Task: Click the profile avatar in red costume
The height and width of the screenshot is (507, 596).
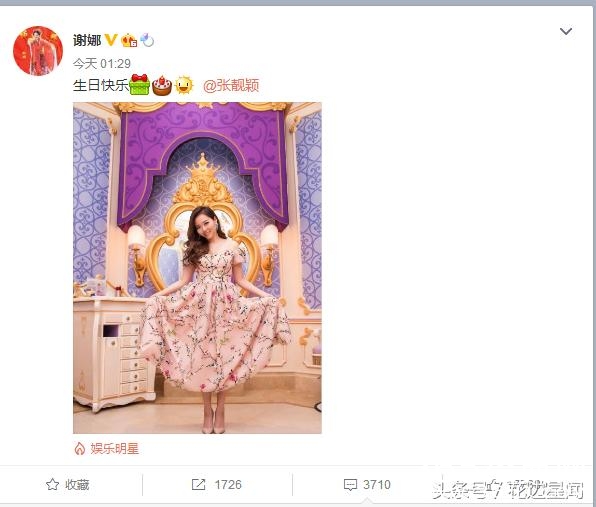Action: [x=38, y=51]
